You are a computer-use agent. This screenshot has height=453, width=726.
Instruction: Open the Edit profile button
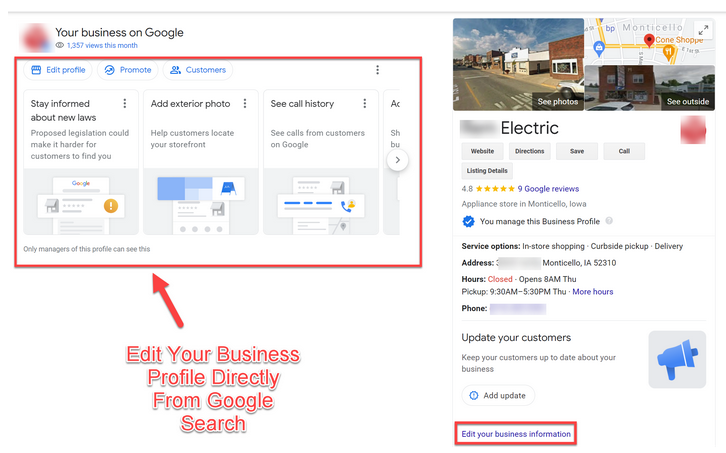(x=58, y=70)
